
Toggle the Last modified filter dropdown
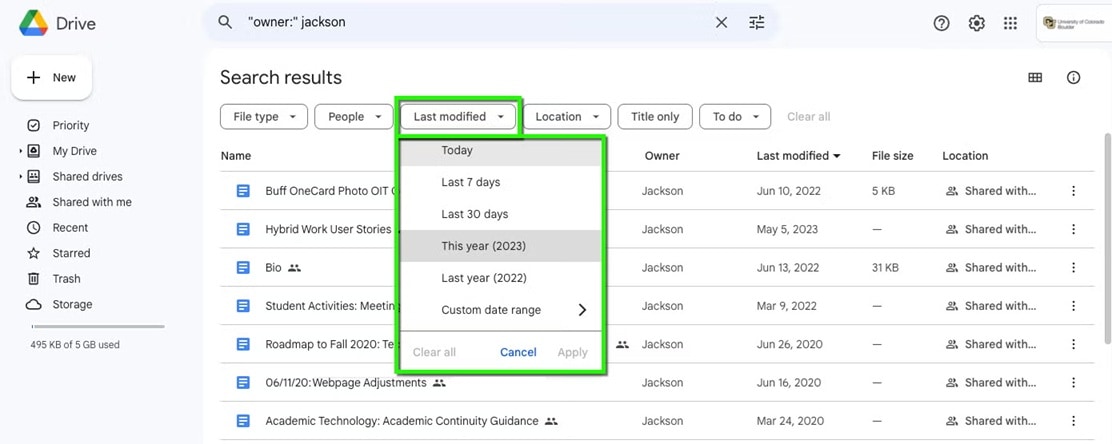coord(458,117)
